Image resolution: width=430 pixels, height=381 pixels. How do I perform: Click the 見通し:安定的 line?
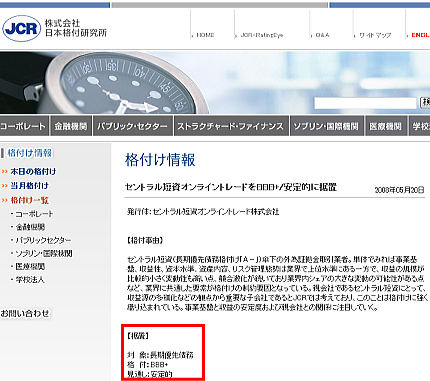click(x=150, y=374)
